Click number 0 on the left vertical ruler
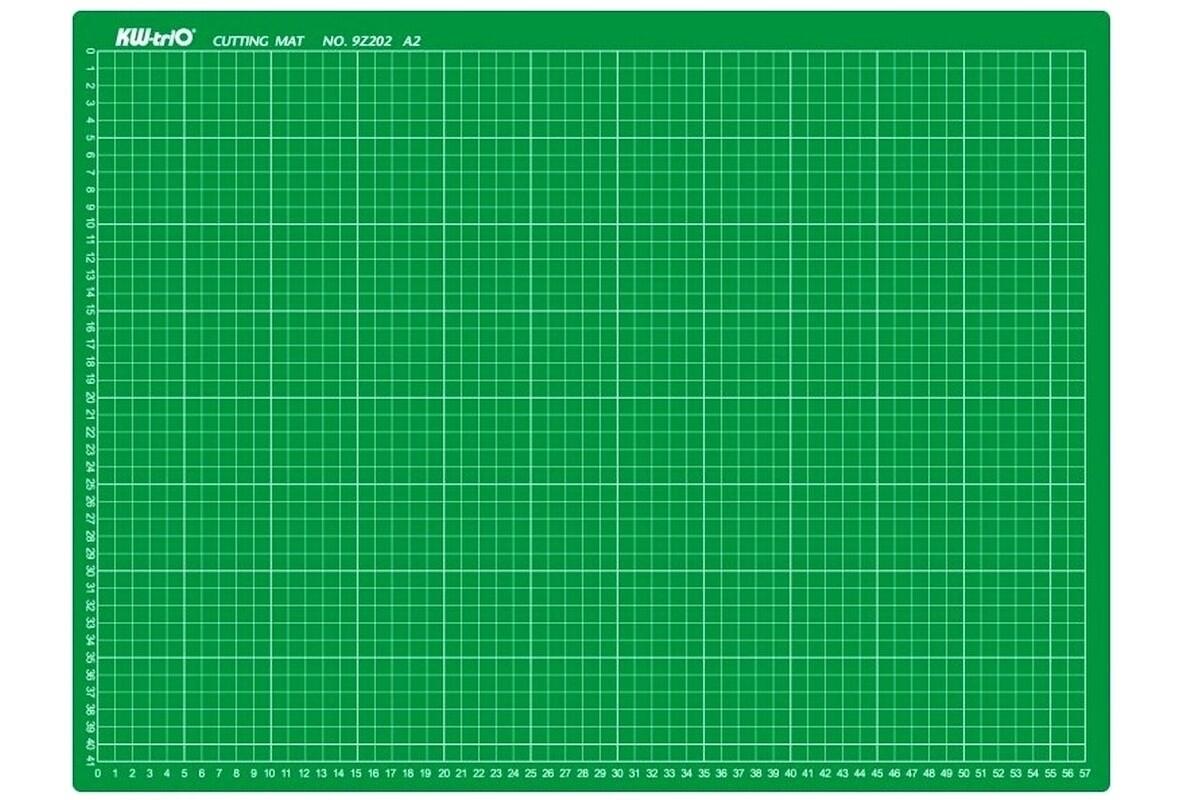Screen dimensions: 1200x800 point(90,51)
